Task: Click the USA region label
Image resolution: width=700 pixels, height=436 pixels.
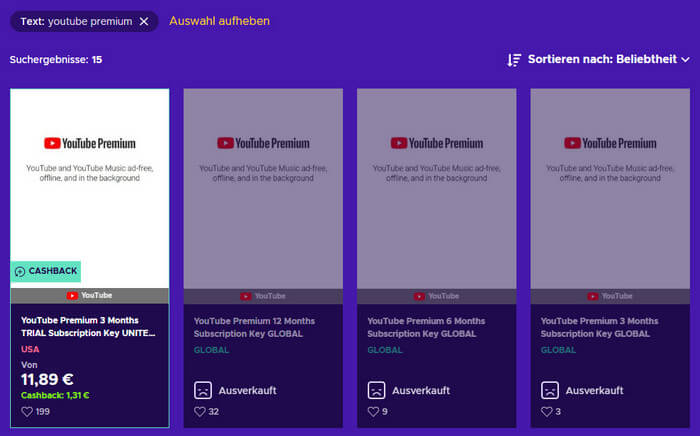Action: 30,349
